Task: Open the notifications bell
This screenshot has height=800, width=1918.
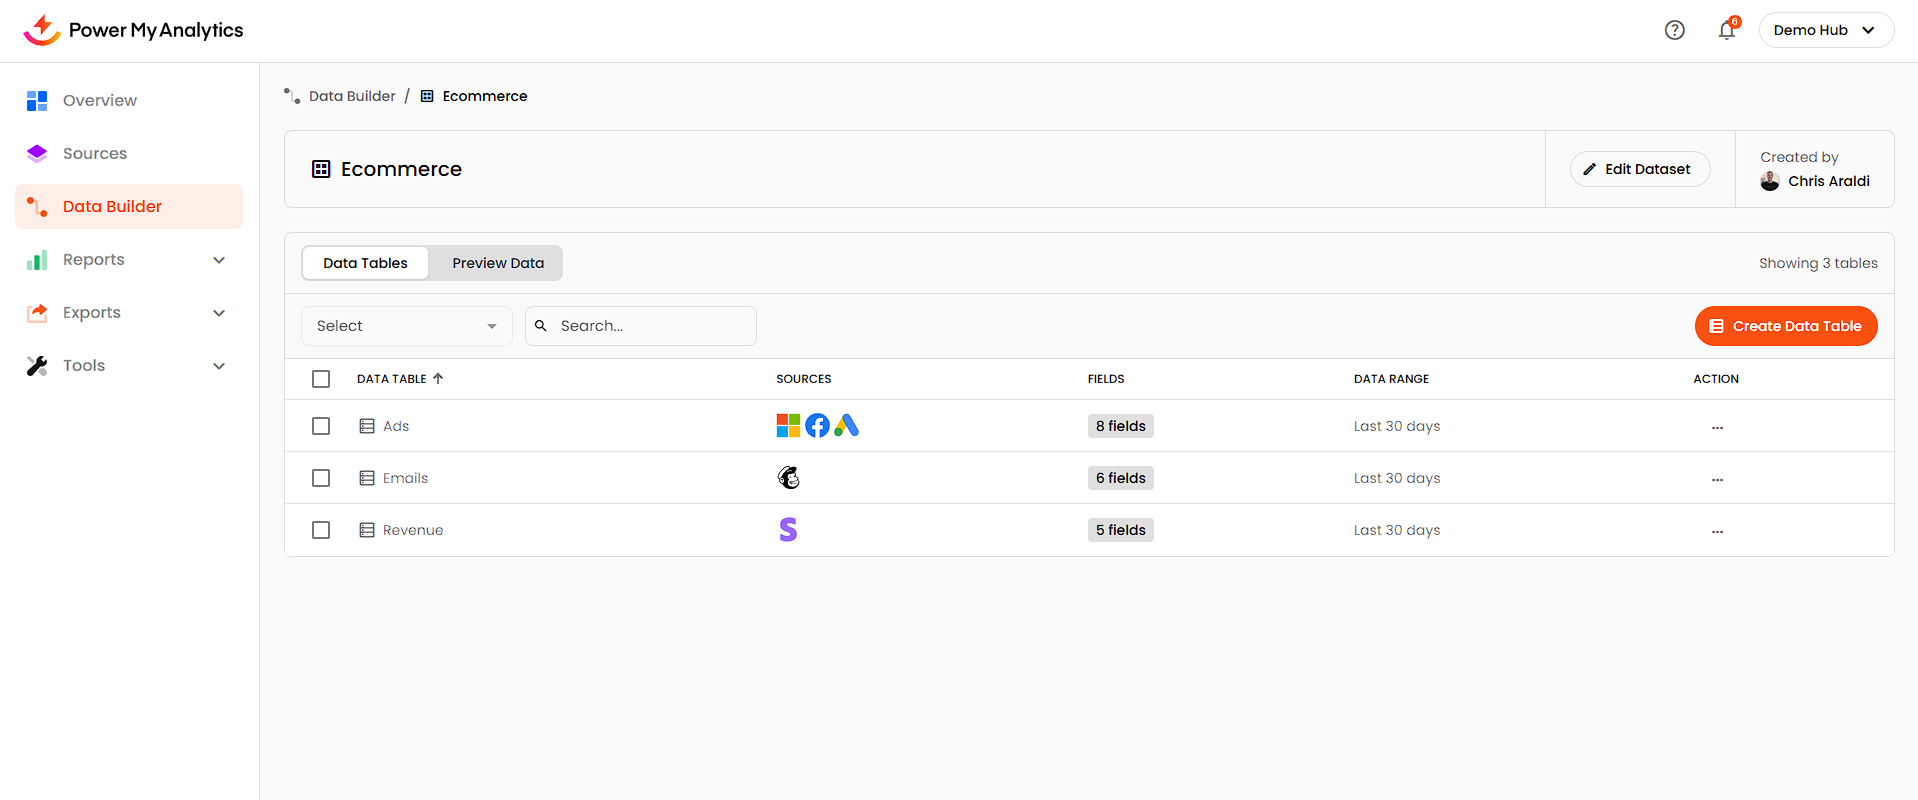Action: [1727, 30]
